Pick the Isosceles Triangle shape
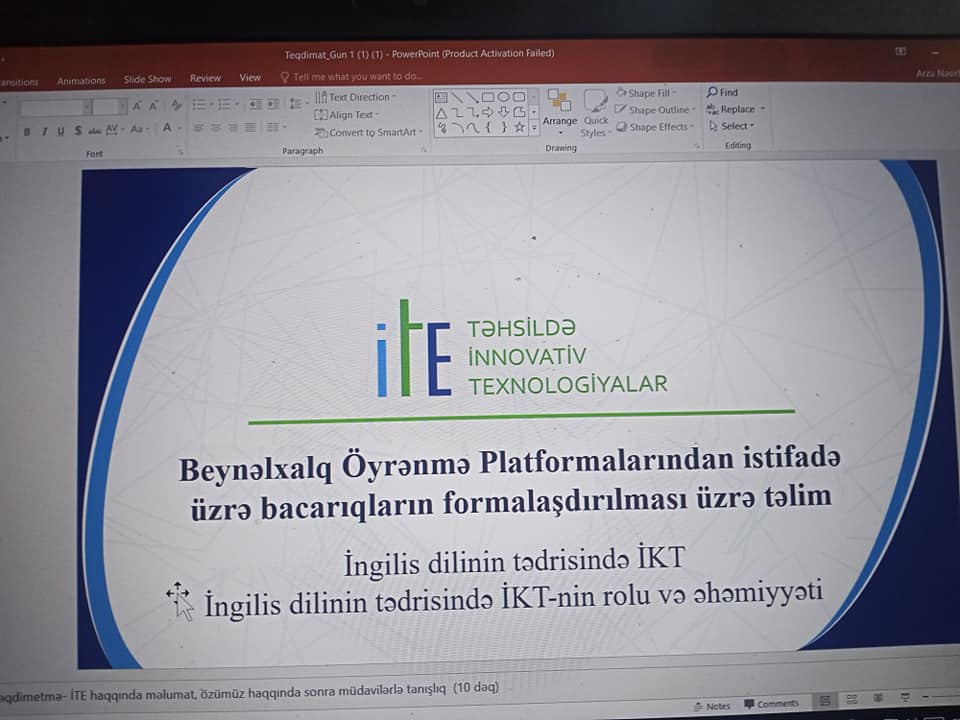Screen dimensions: 960x720 coord(441,113)
